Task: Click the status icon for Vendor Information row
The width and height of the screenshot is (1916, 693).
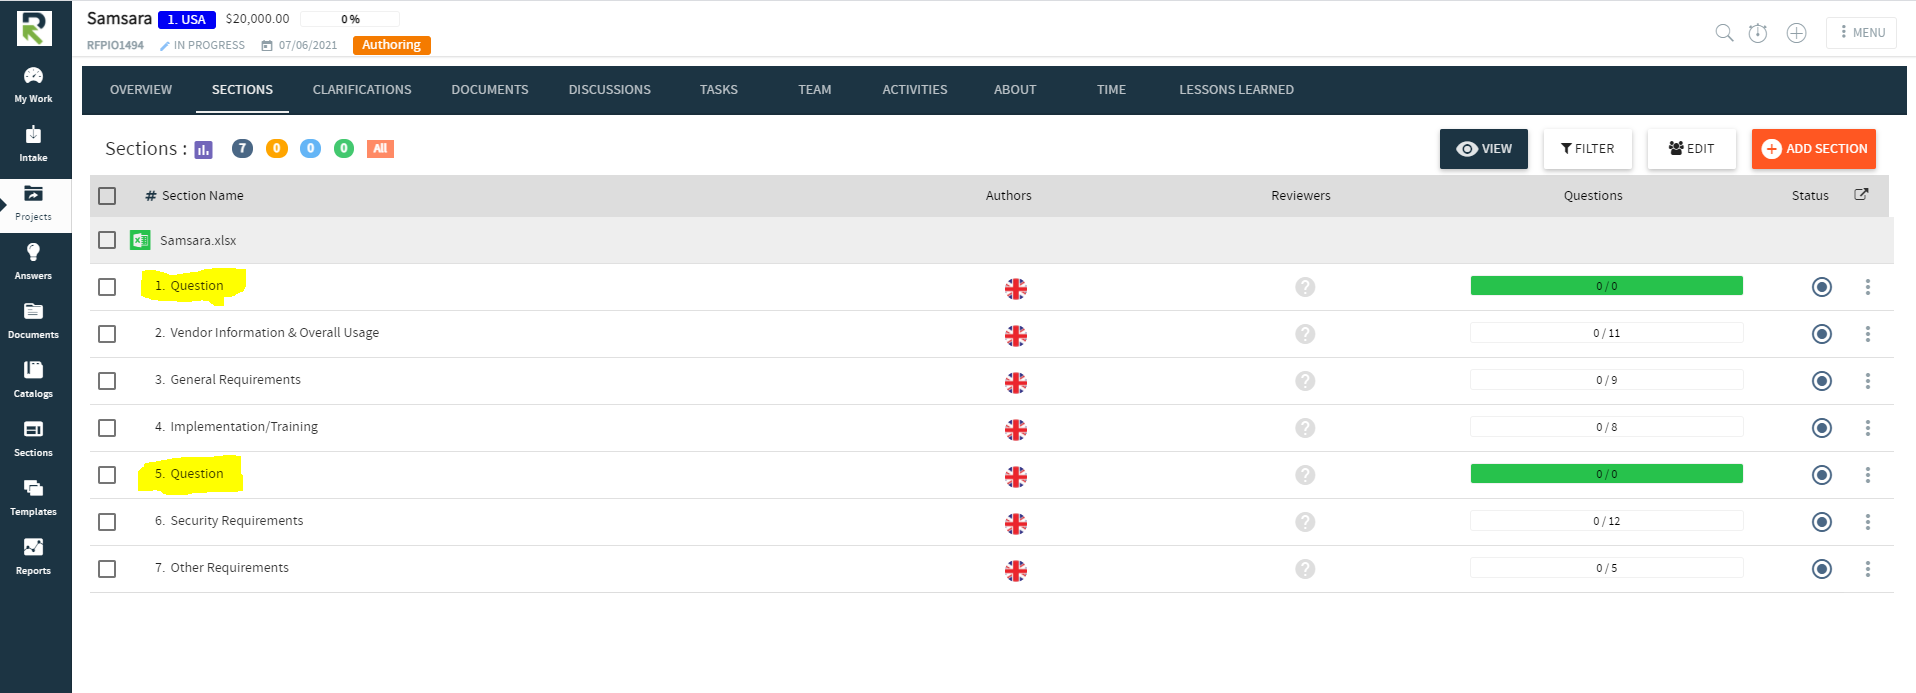Action: coord(1822,334)
